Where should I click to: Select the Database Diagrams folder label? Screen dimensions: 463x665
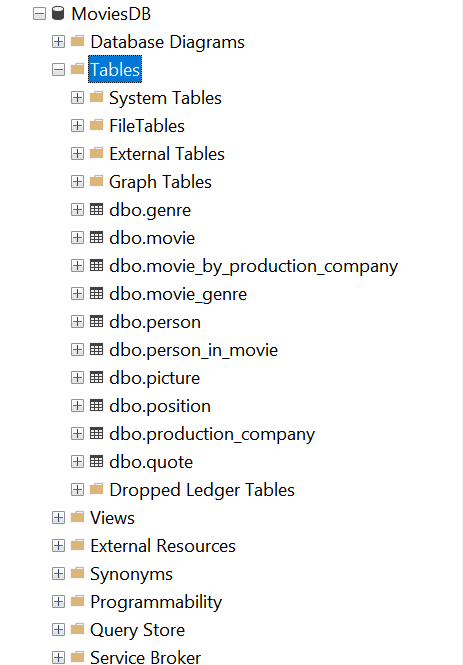click(167, 42)
